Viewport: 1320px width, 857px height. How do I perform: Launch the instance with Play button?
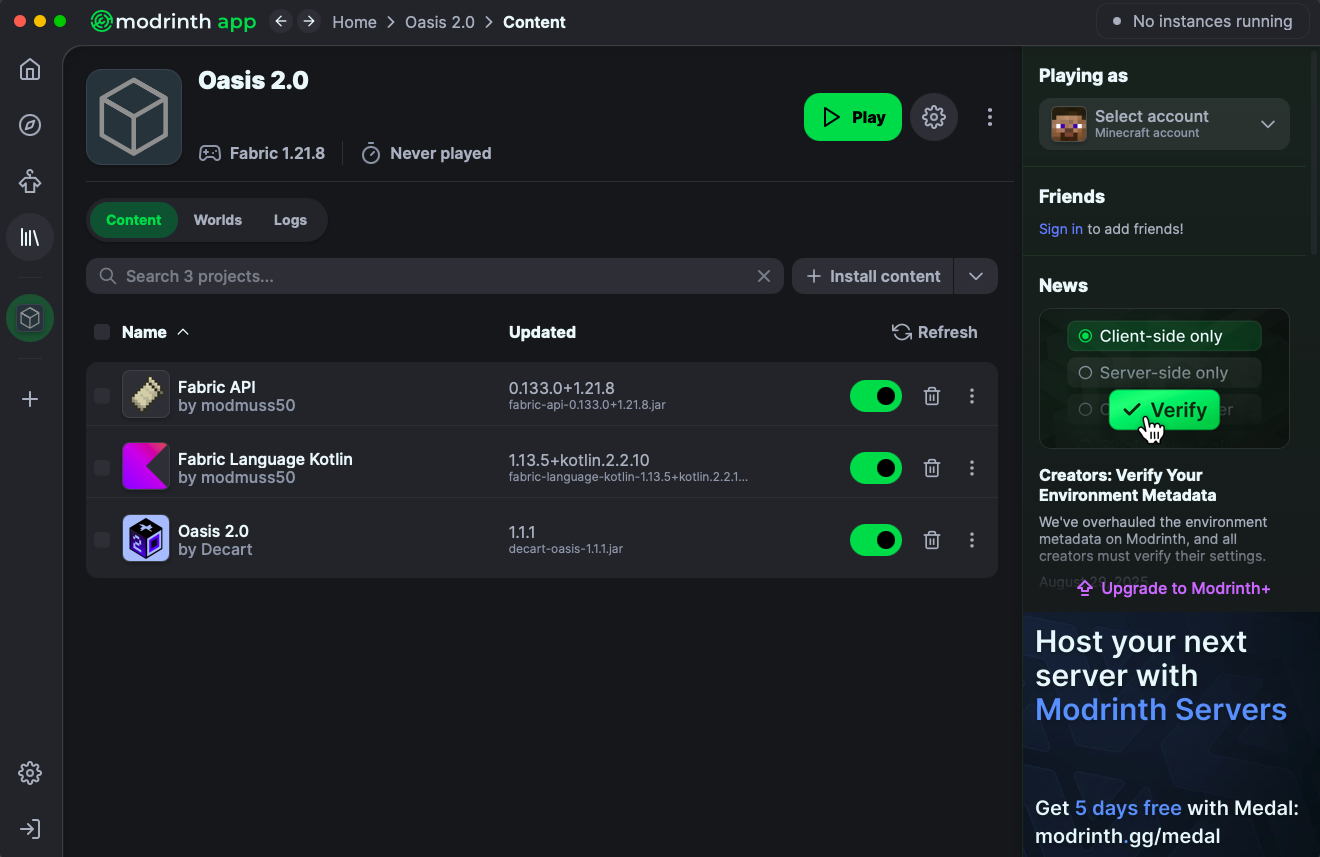click(853, 117)
